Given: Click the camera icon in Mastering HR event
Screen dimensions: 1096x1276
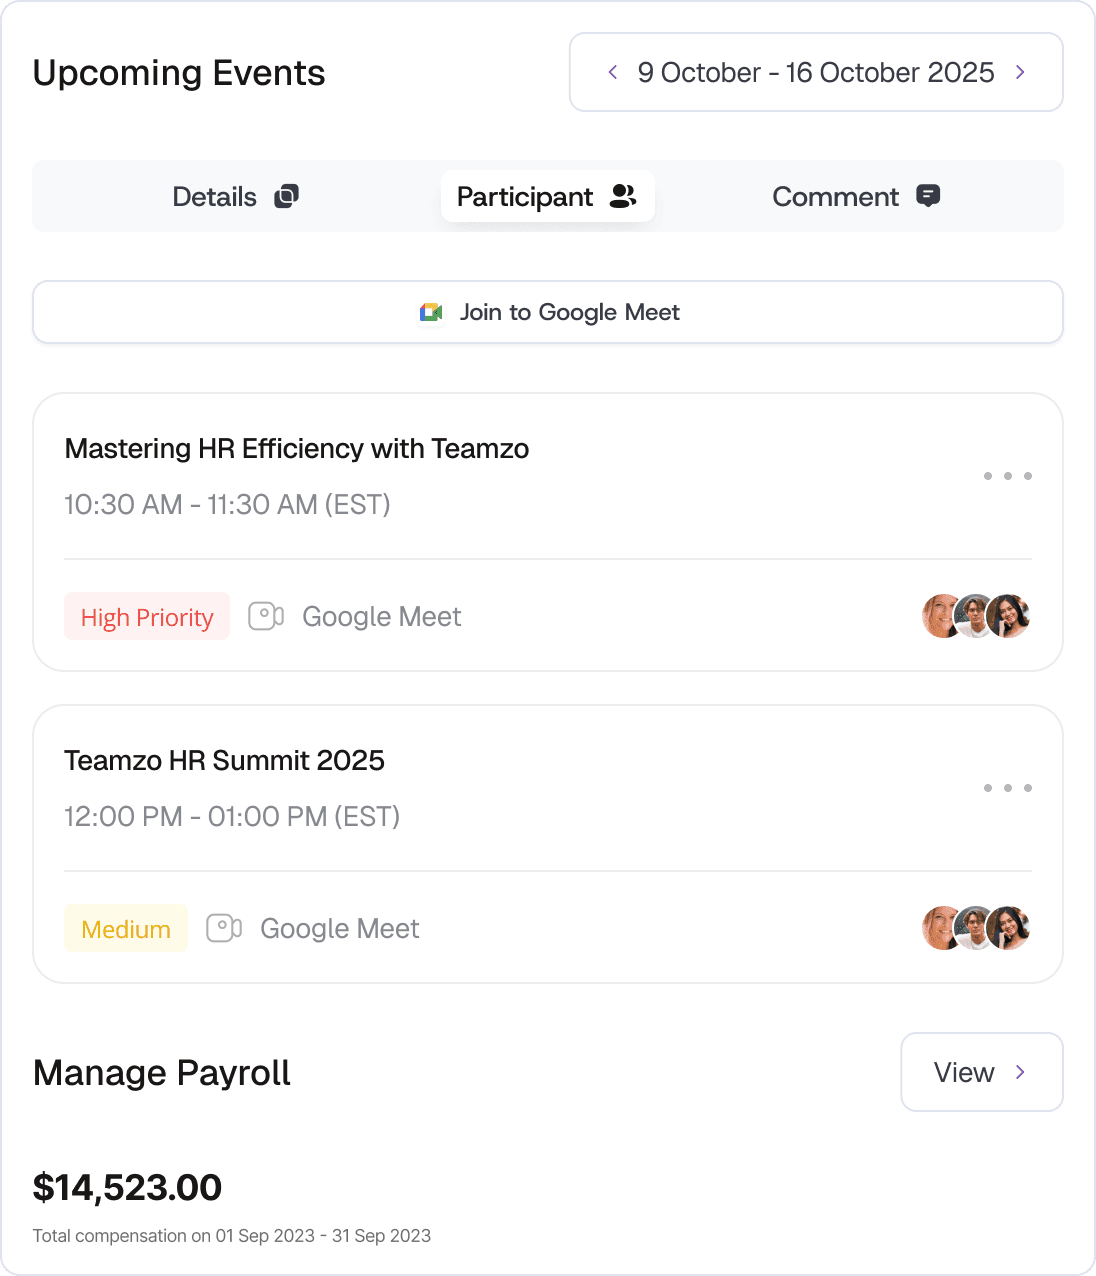Looking at the screenshot, I should coord(266,616).
